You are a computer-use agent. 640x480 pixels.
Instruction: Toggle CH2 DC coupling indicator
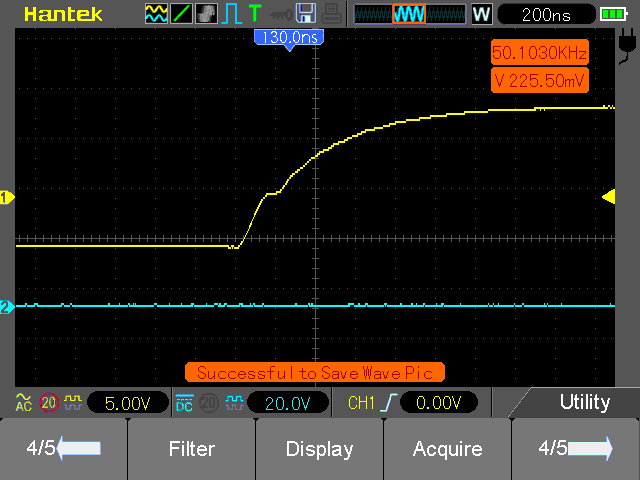[184, 403]
